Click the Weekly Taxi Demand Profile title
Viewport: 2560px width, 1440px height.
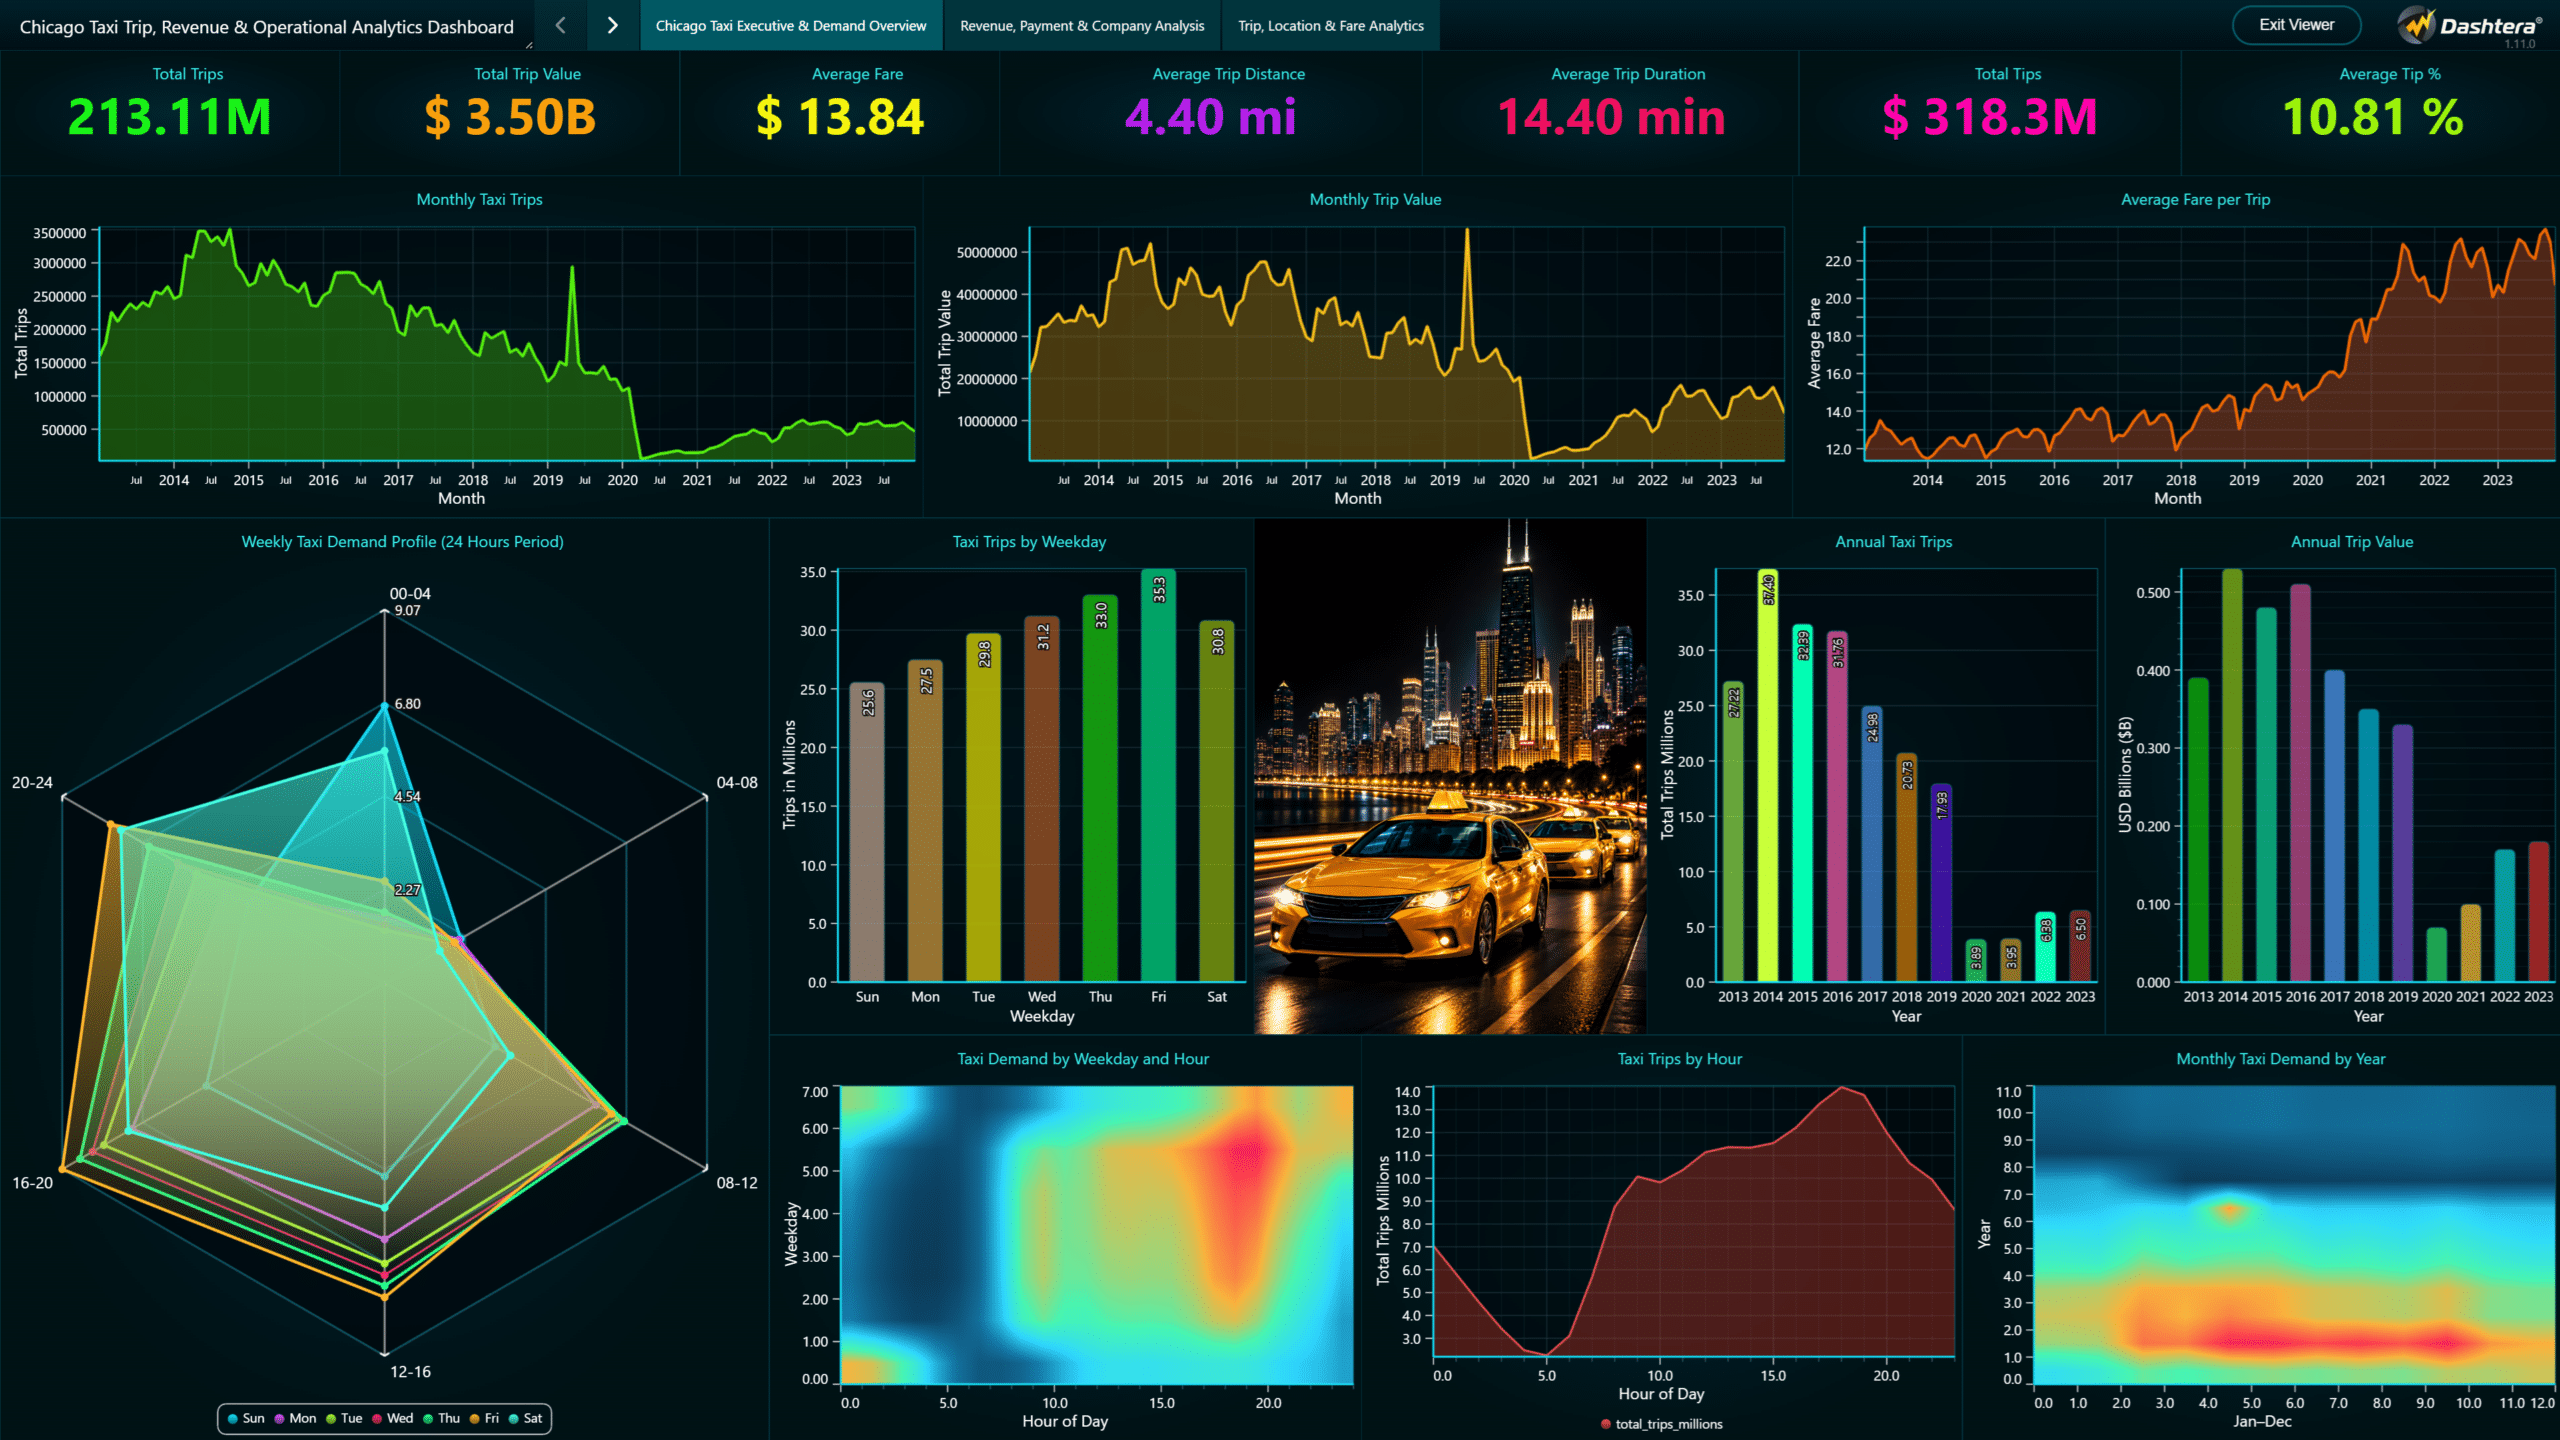[402, 542]
